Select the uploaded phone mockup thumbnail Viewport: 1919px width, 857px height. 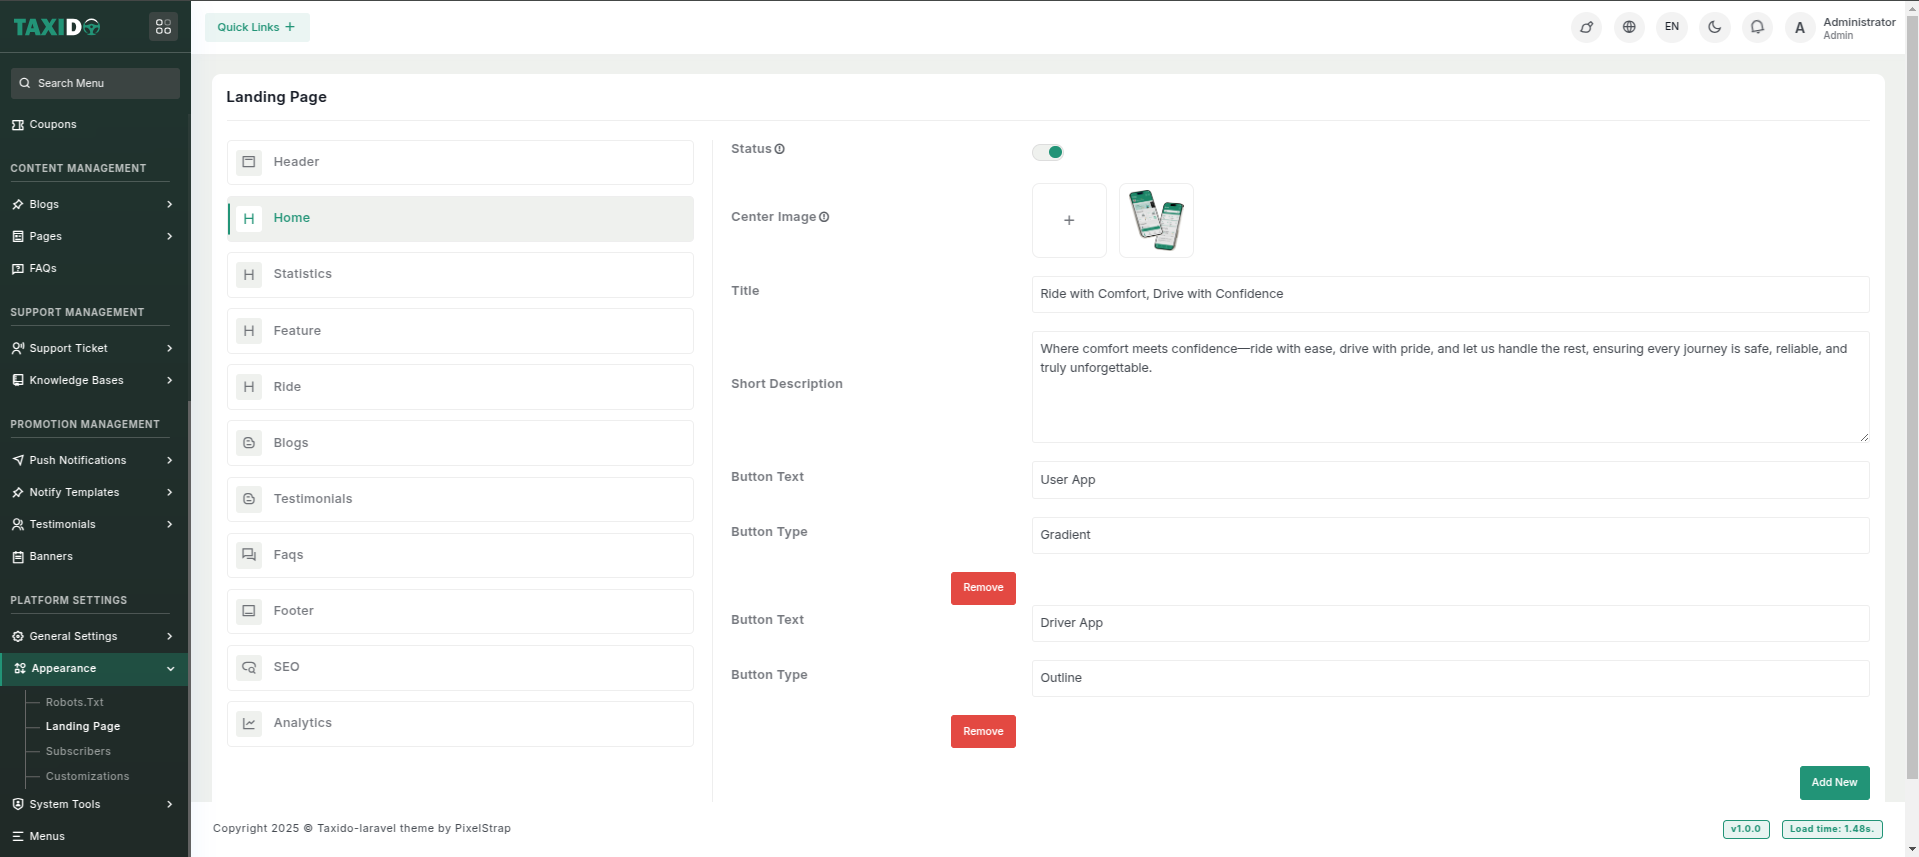(1156, 220)
